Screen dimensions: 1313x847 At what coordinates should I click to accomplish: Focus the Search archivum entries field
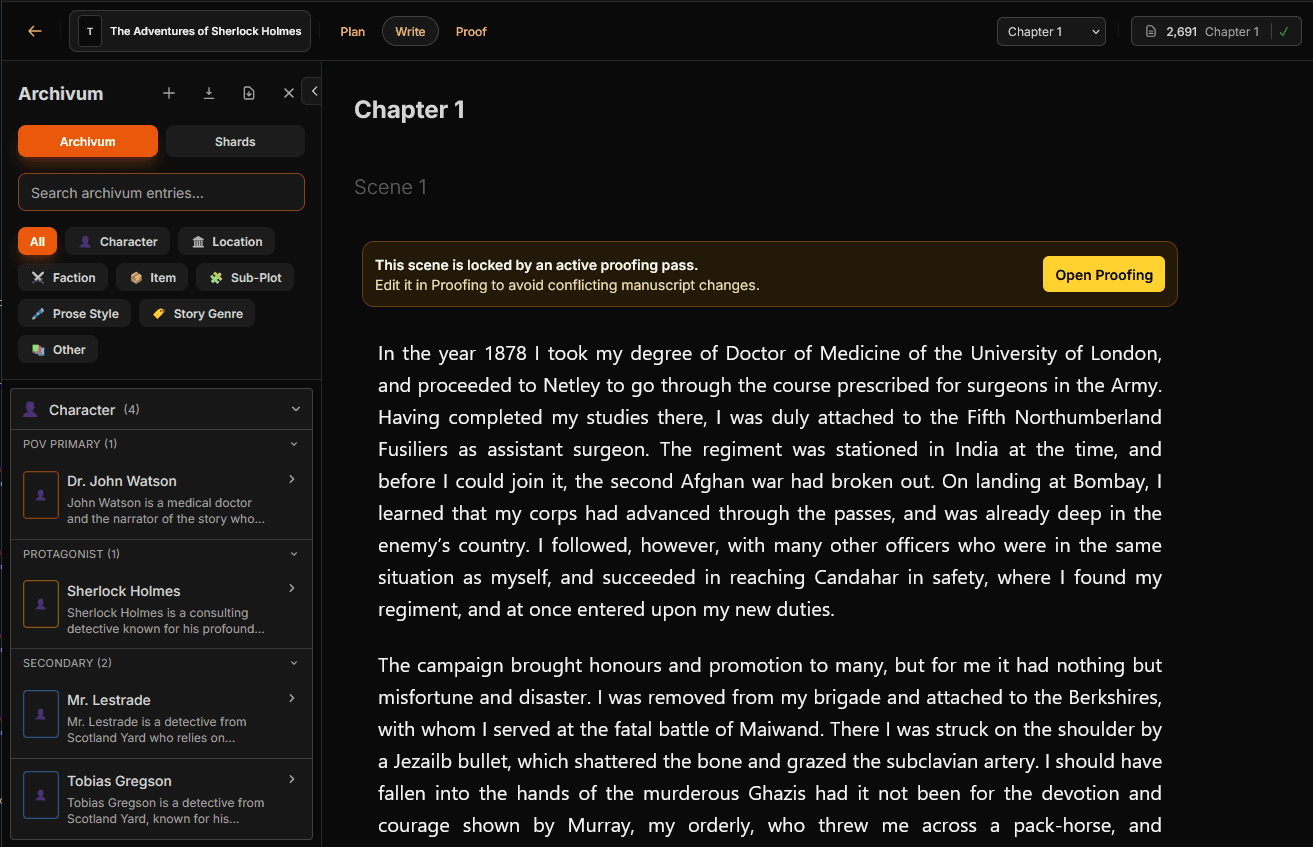click(x=161, y=192)
